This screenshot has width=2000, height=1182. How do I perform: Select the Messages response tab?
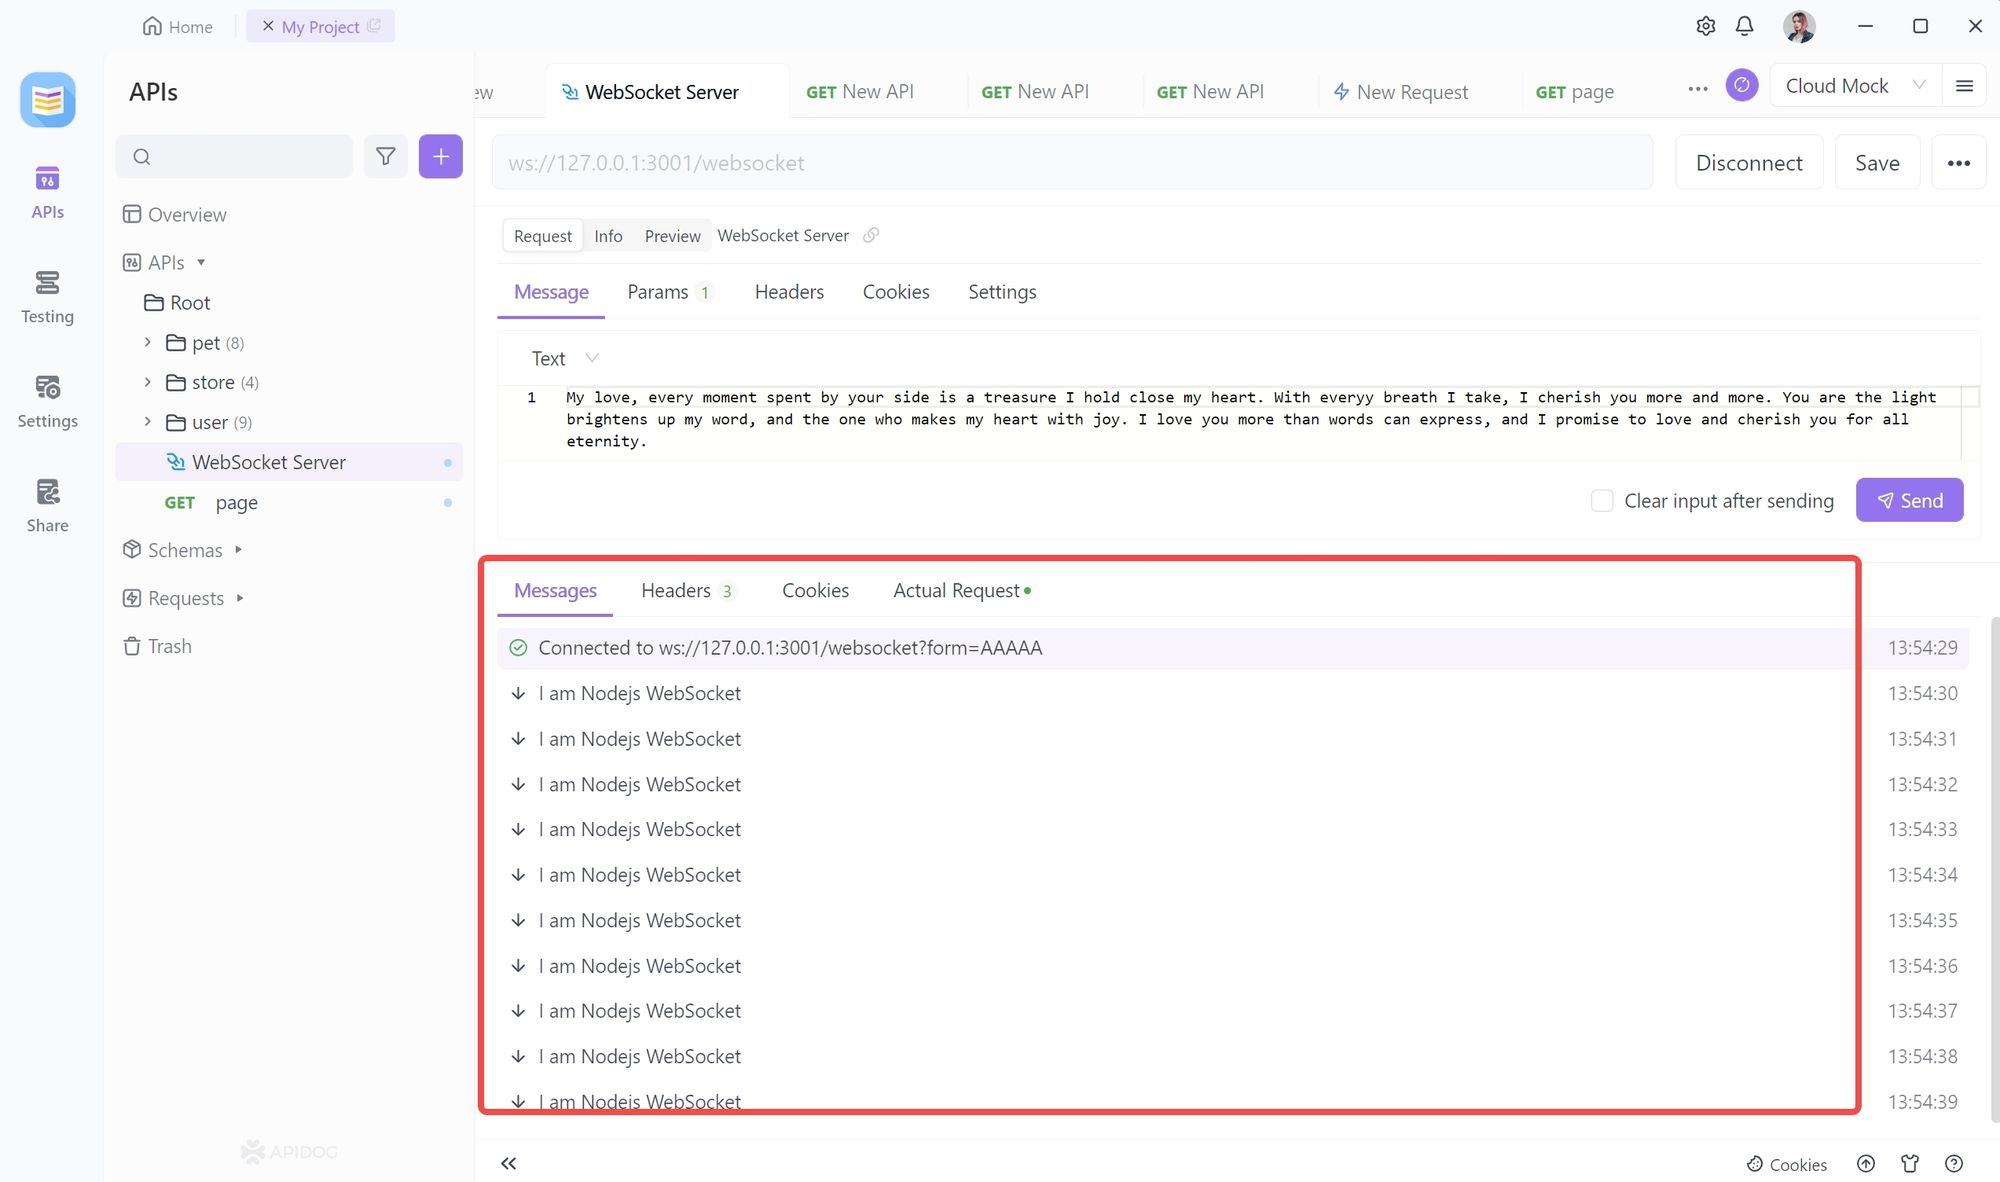click(555, 591)
